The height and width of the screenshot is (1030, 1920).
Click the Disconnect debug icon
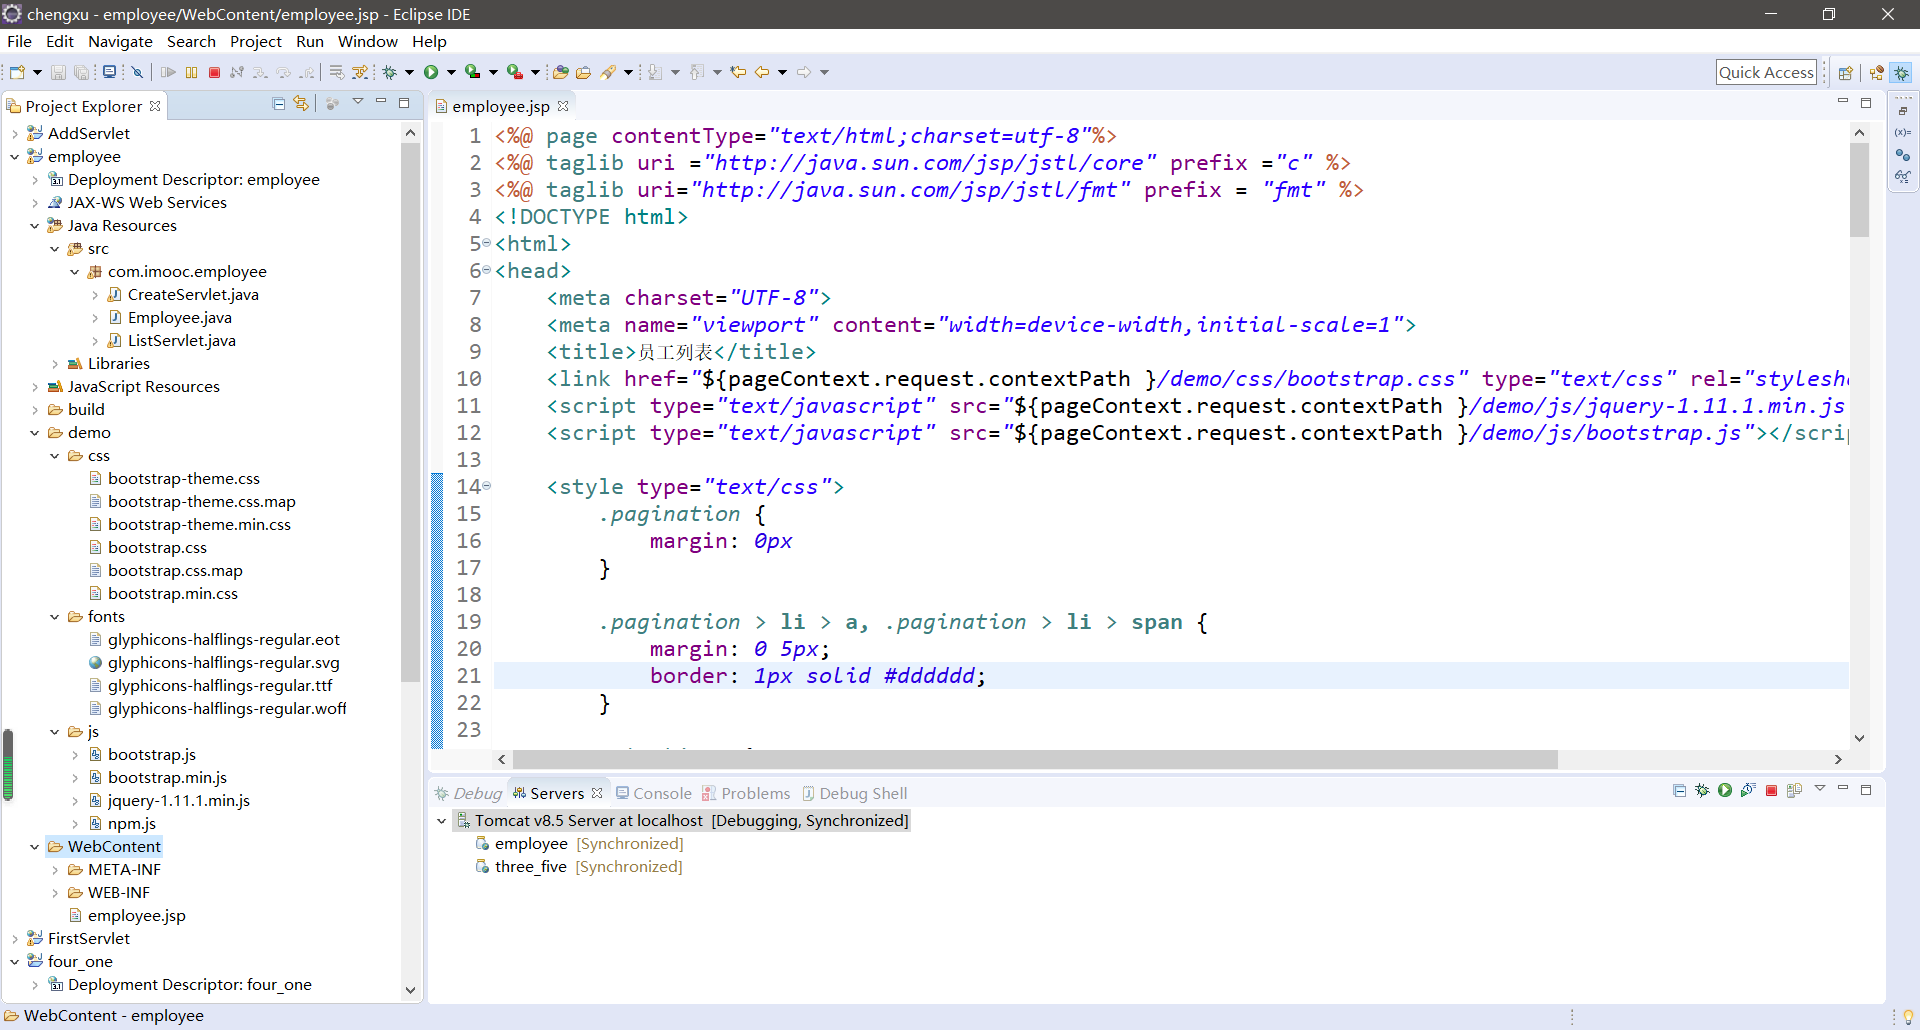(237, 72)
